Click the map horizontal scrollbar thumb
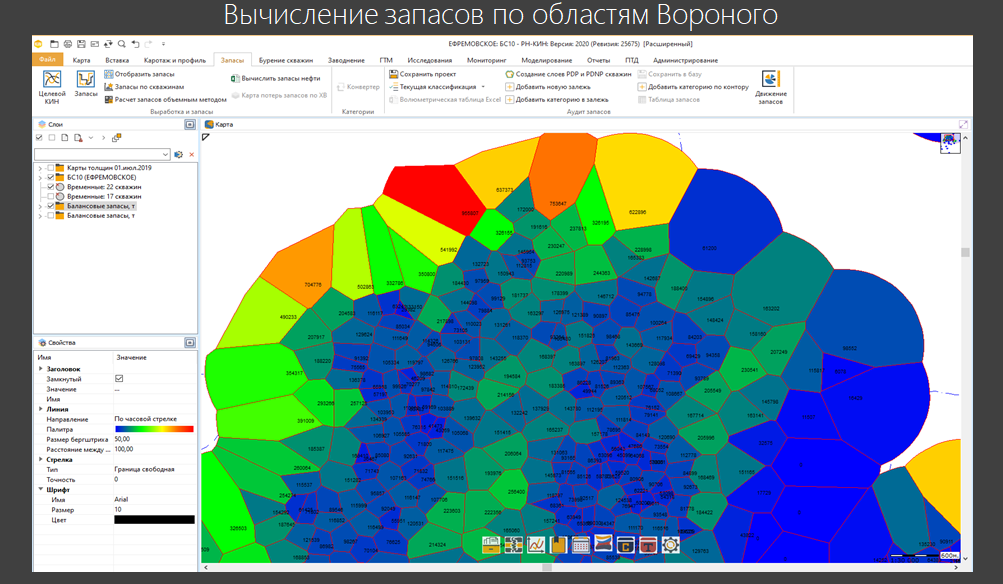The image size is (1003, 584). coord(547,567)
